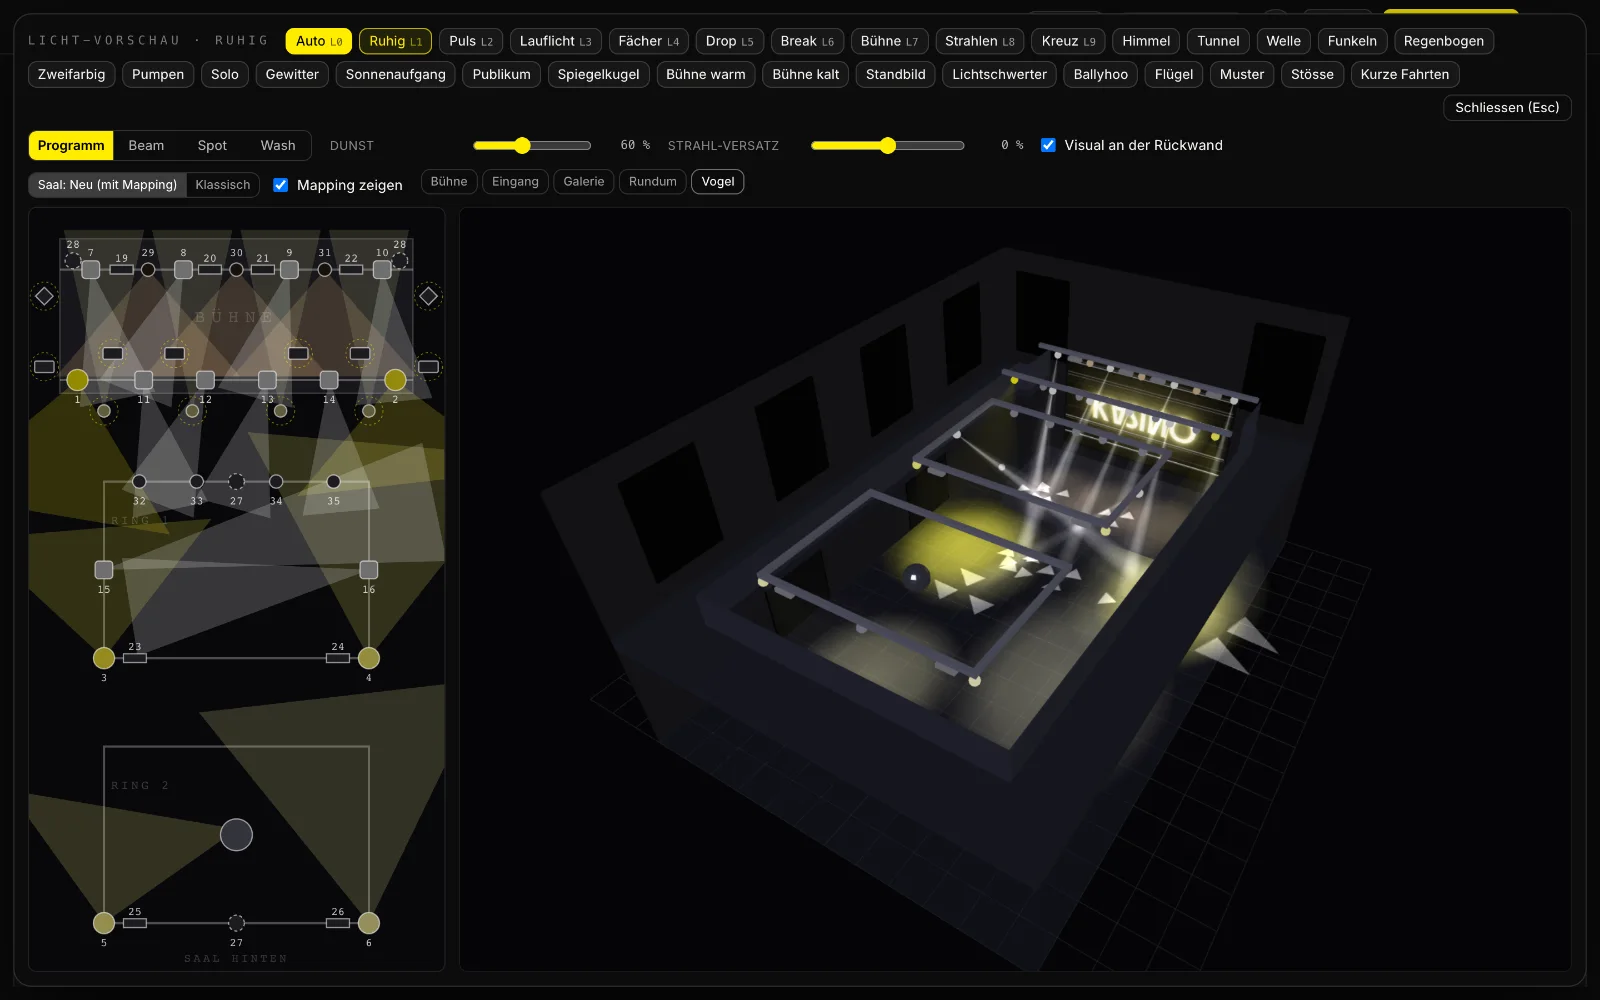Click fixture 4 at Ring 1 corner
The height and width of the screenshot is (1000, 1600).
coord(369,658)
